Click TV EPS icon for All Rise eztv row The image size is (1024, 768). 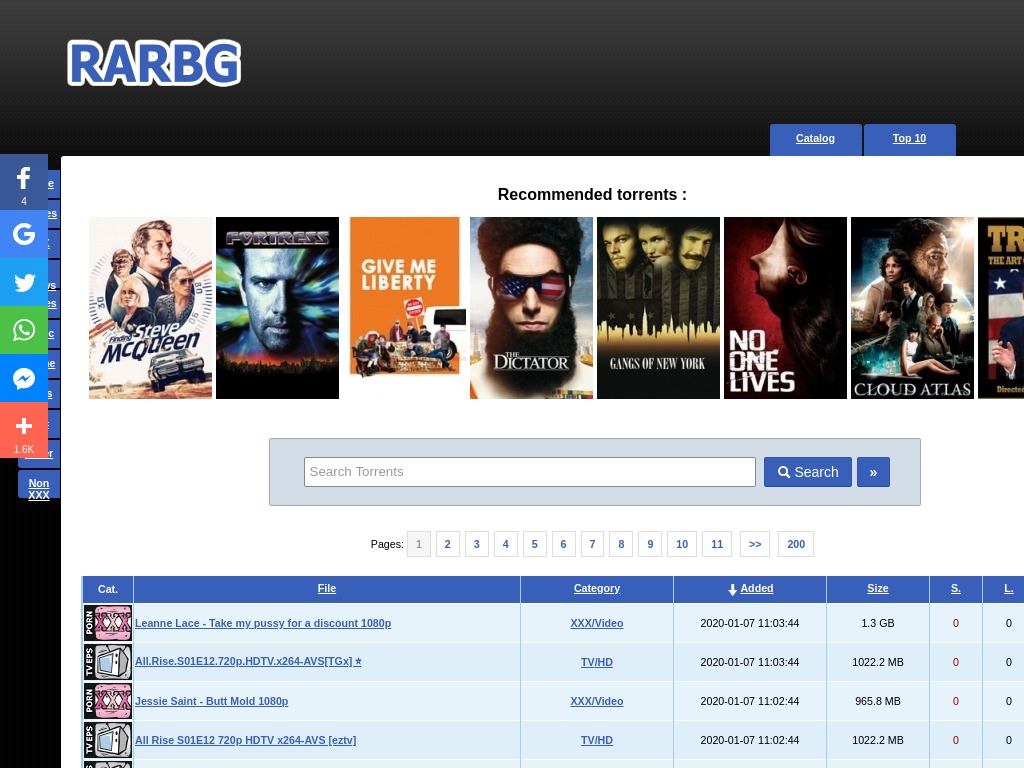[108, 740]
